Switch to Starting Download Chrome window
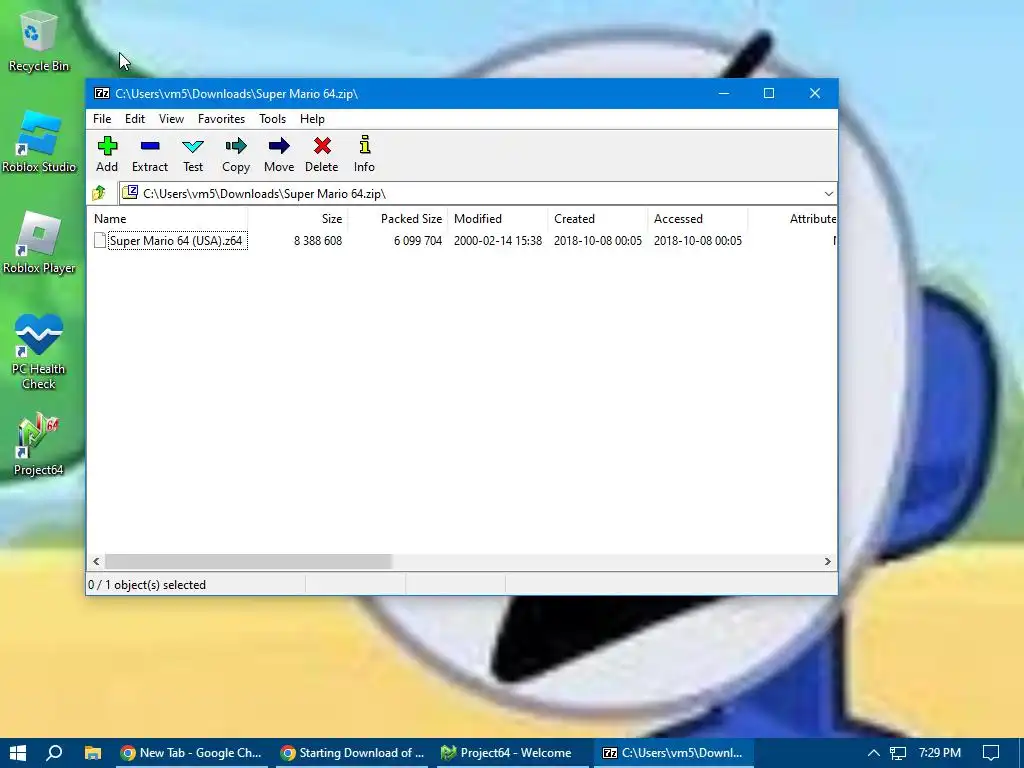Image resolution: width=1024 pixels, height=768 pixels. [x=353, y=753]
